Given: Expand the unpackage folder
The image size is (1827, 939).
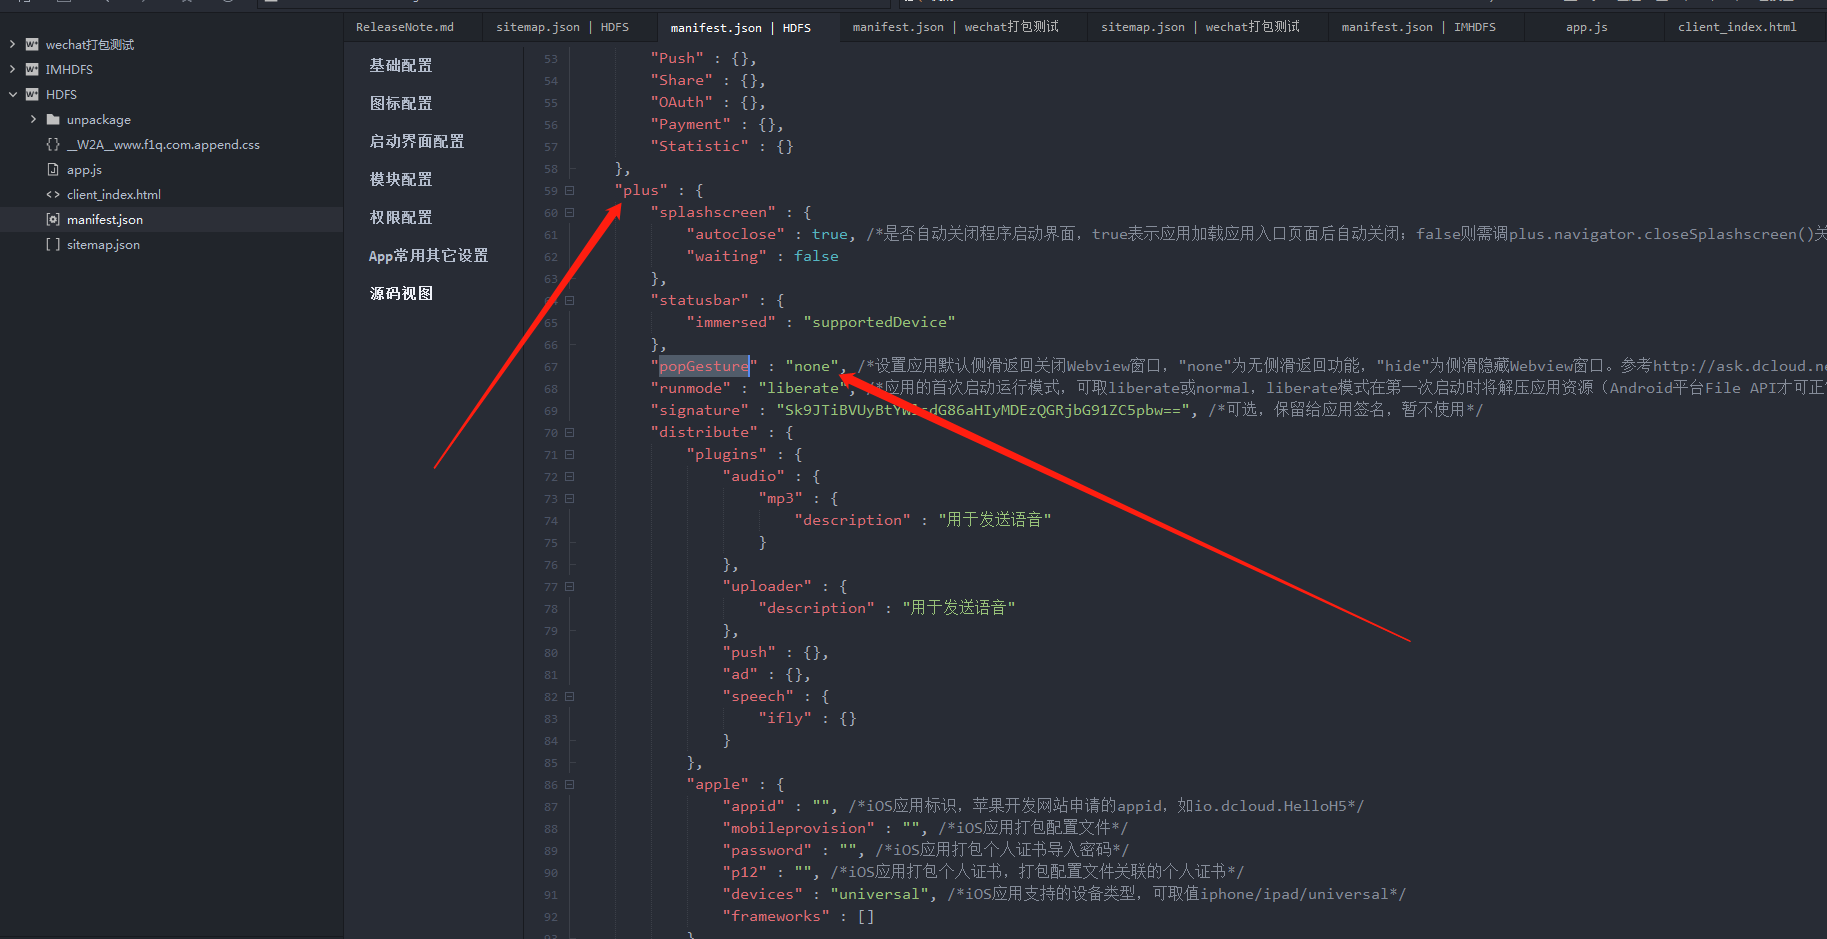Looking at the screenshot, I should click(33, 120).
